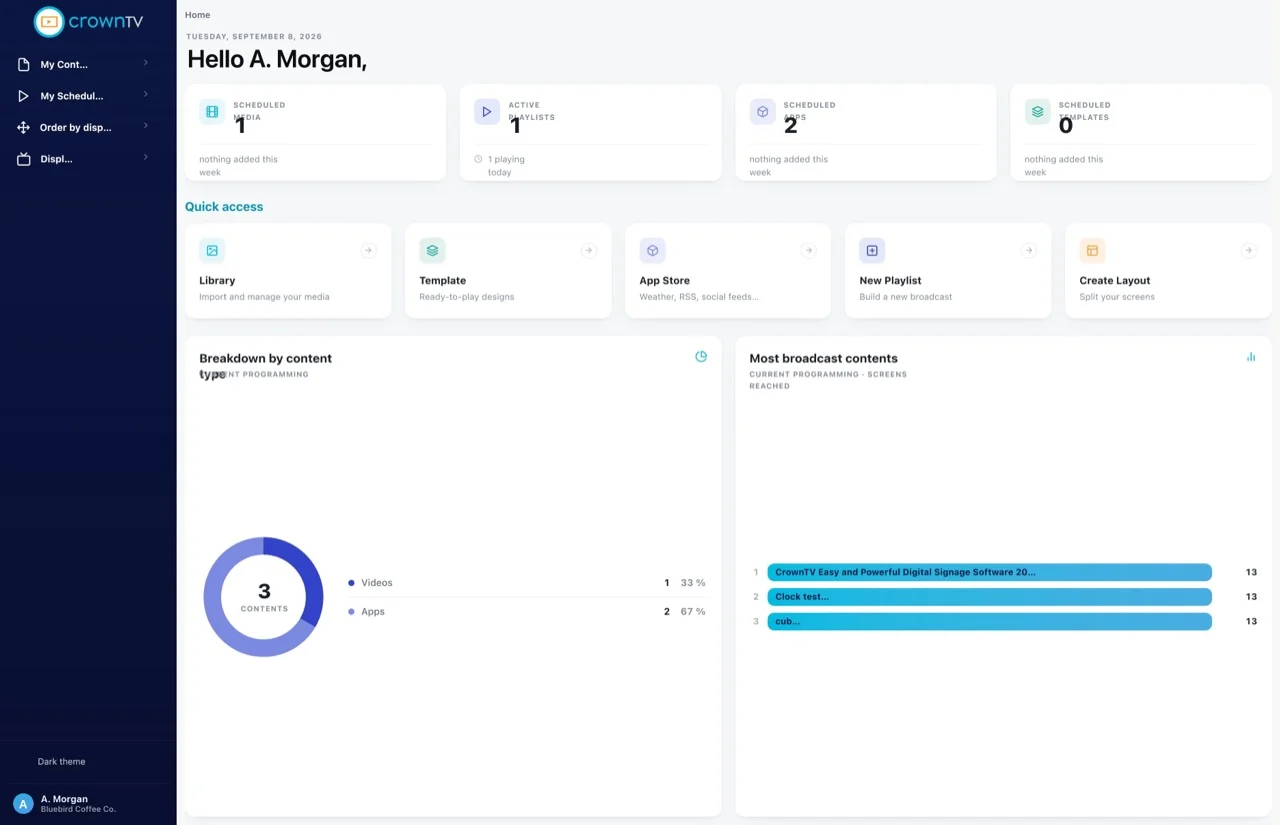Click the Weather, RSS, social feeds... subtitle
This screenshot has width=1280, height=825.
[699, 297]
